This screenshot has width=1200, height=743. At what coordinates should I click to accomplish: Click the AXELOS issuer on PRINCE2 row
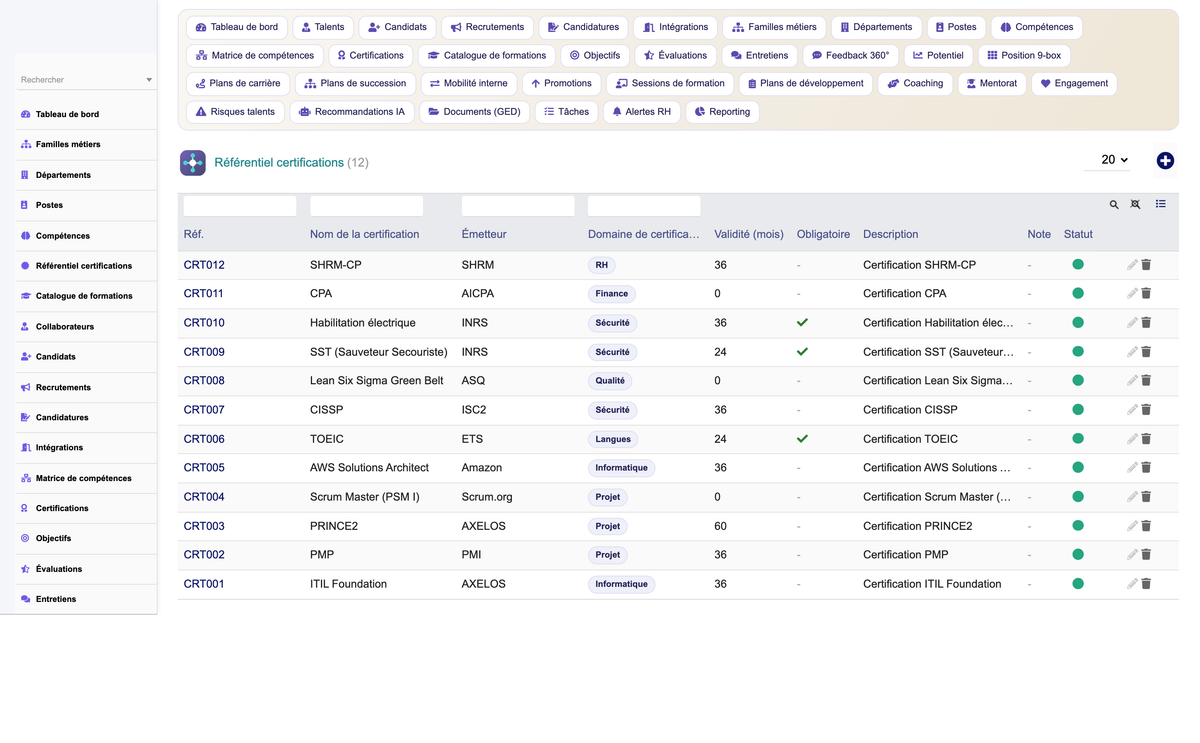click(x=484, y=526)
